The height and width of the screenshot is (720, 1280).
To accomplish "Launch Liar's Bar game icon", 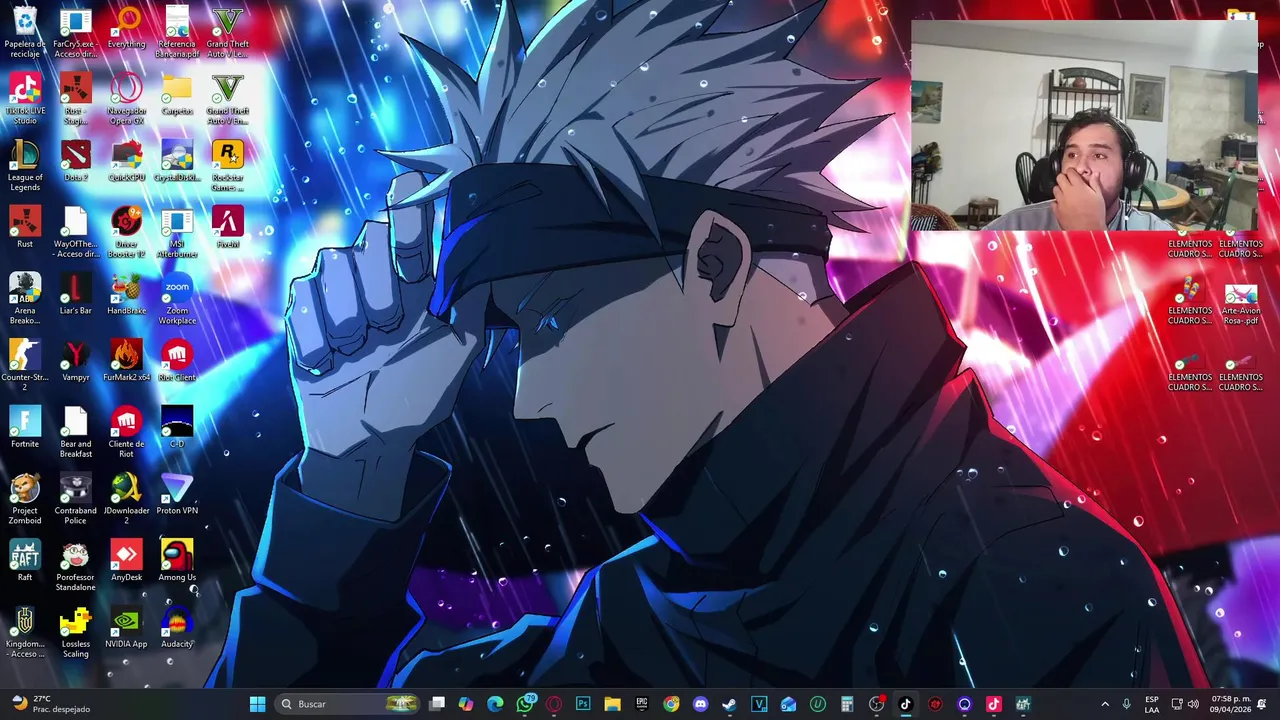I will (x=75, y=295).
